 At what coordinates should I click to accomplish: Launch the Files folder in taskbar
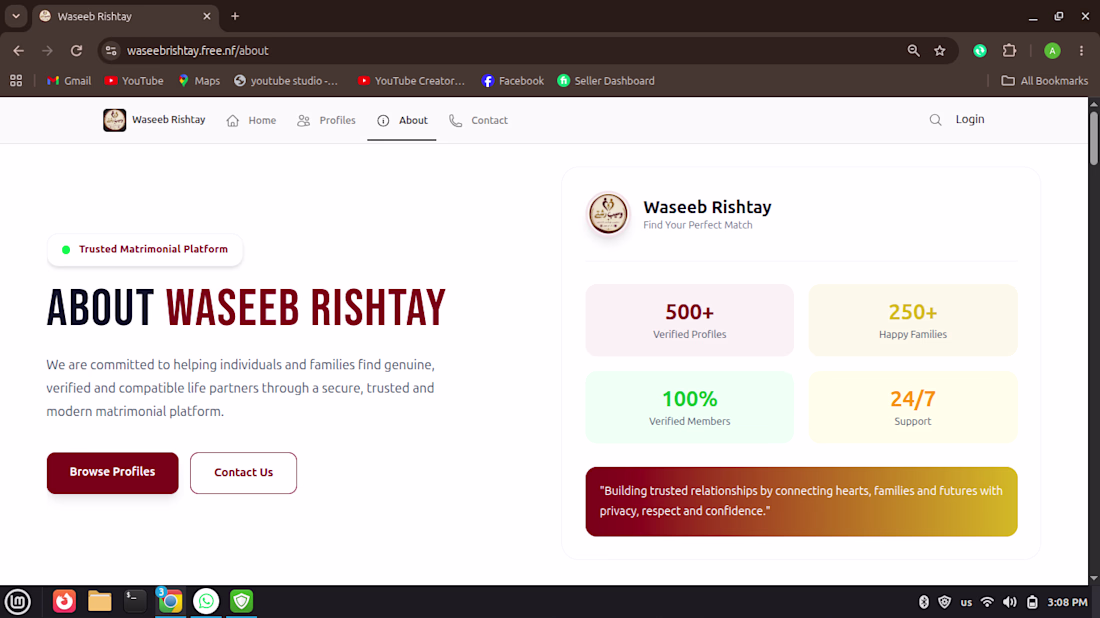[x=100, y=601]
